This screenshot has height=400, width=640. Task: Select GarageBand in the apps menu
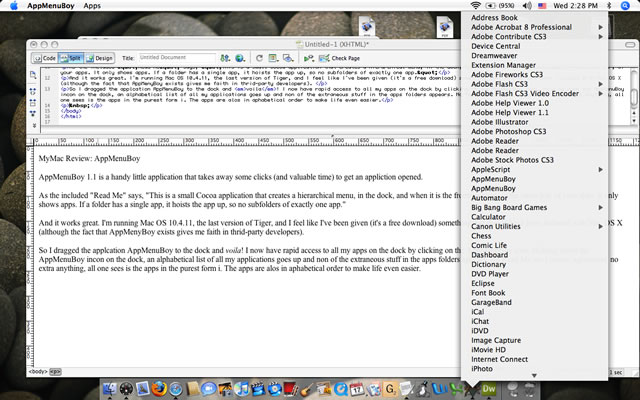(x=534, y=302)
